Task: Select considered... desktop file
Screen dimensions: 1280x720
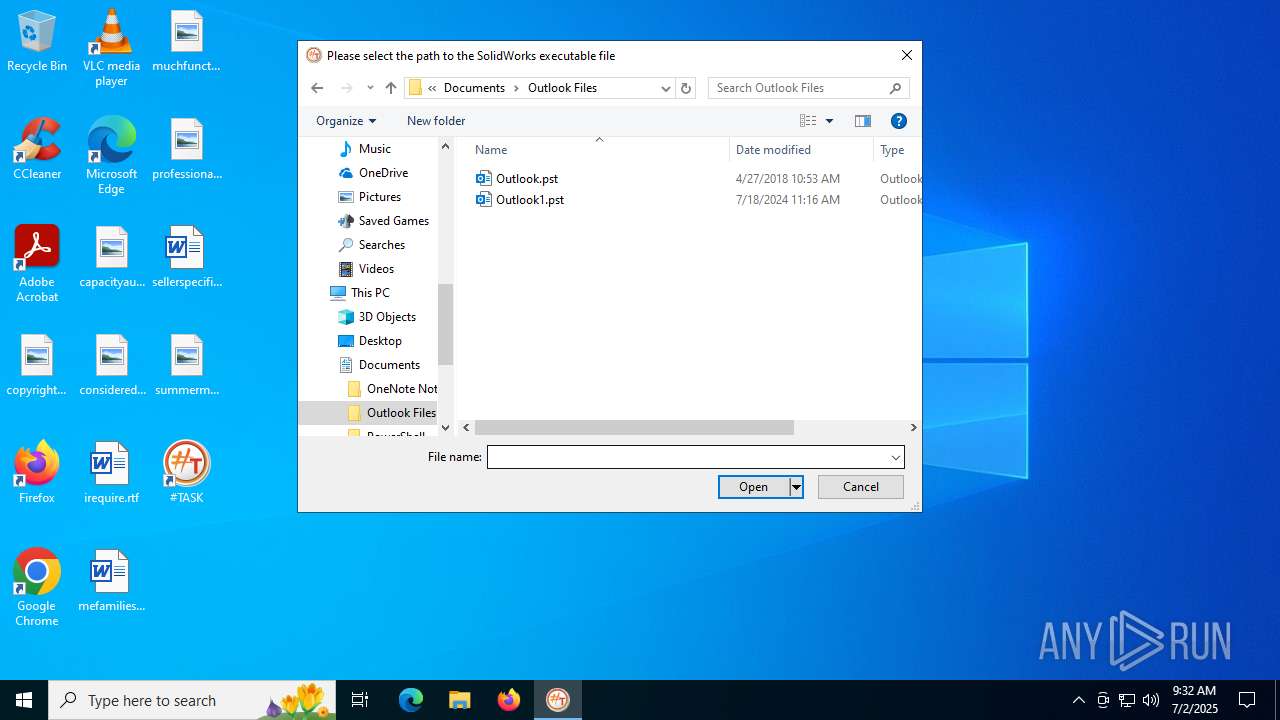Action: [x=111, y=365]
